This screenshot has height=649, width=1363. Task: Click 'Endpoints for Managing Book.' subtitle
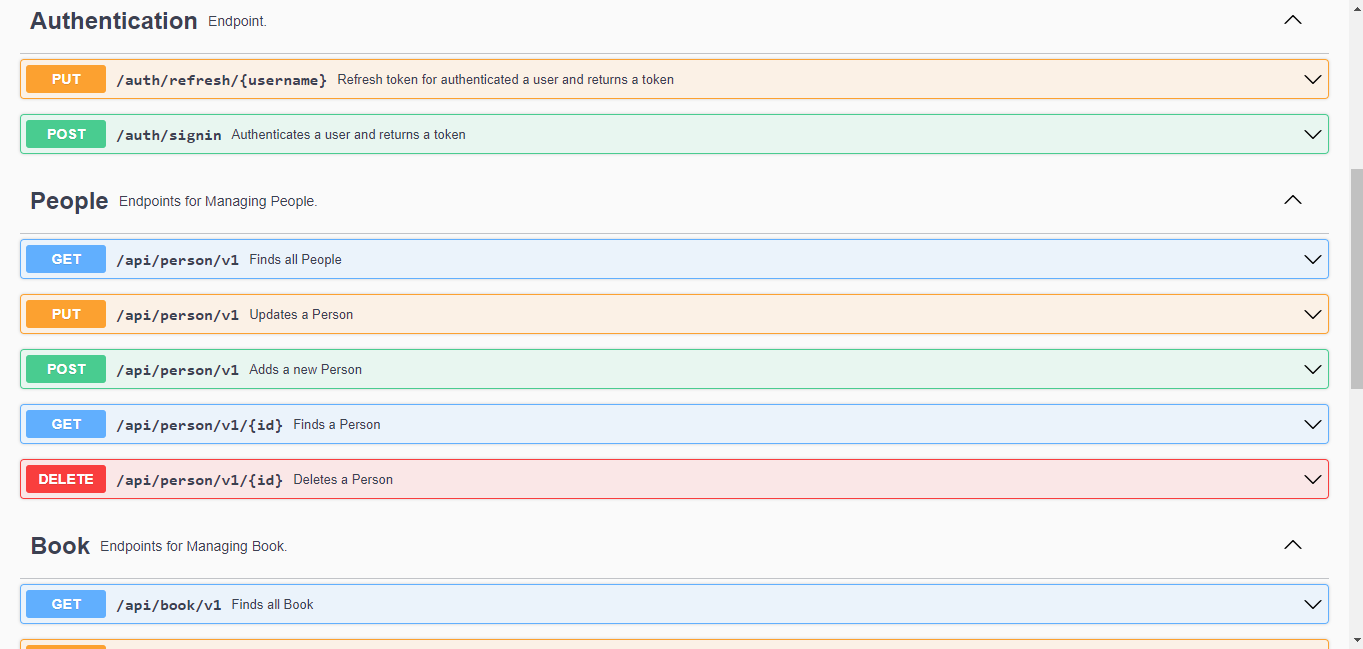194,546
